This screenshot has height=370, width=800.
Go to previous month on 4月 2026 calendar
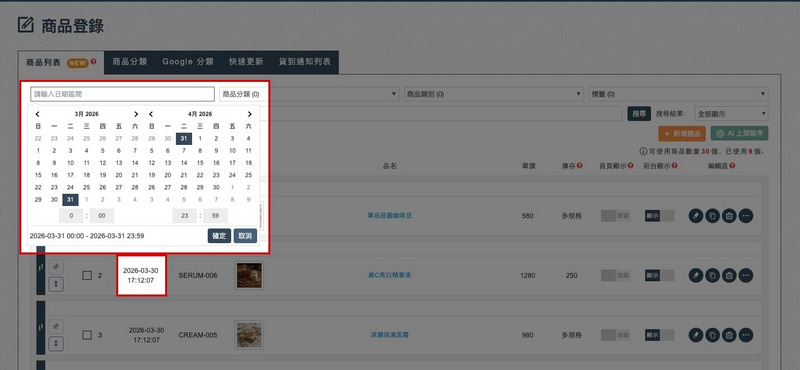pos(151,114)
